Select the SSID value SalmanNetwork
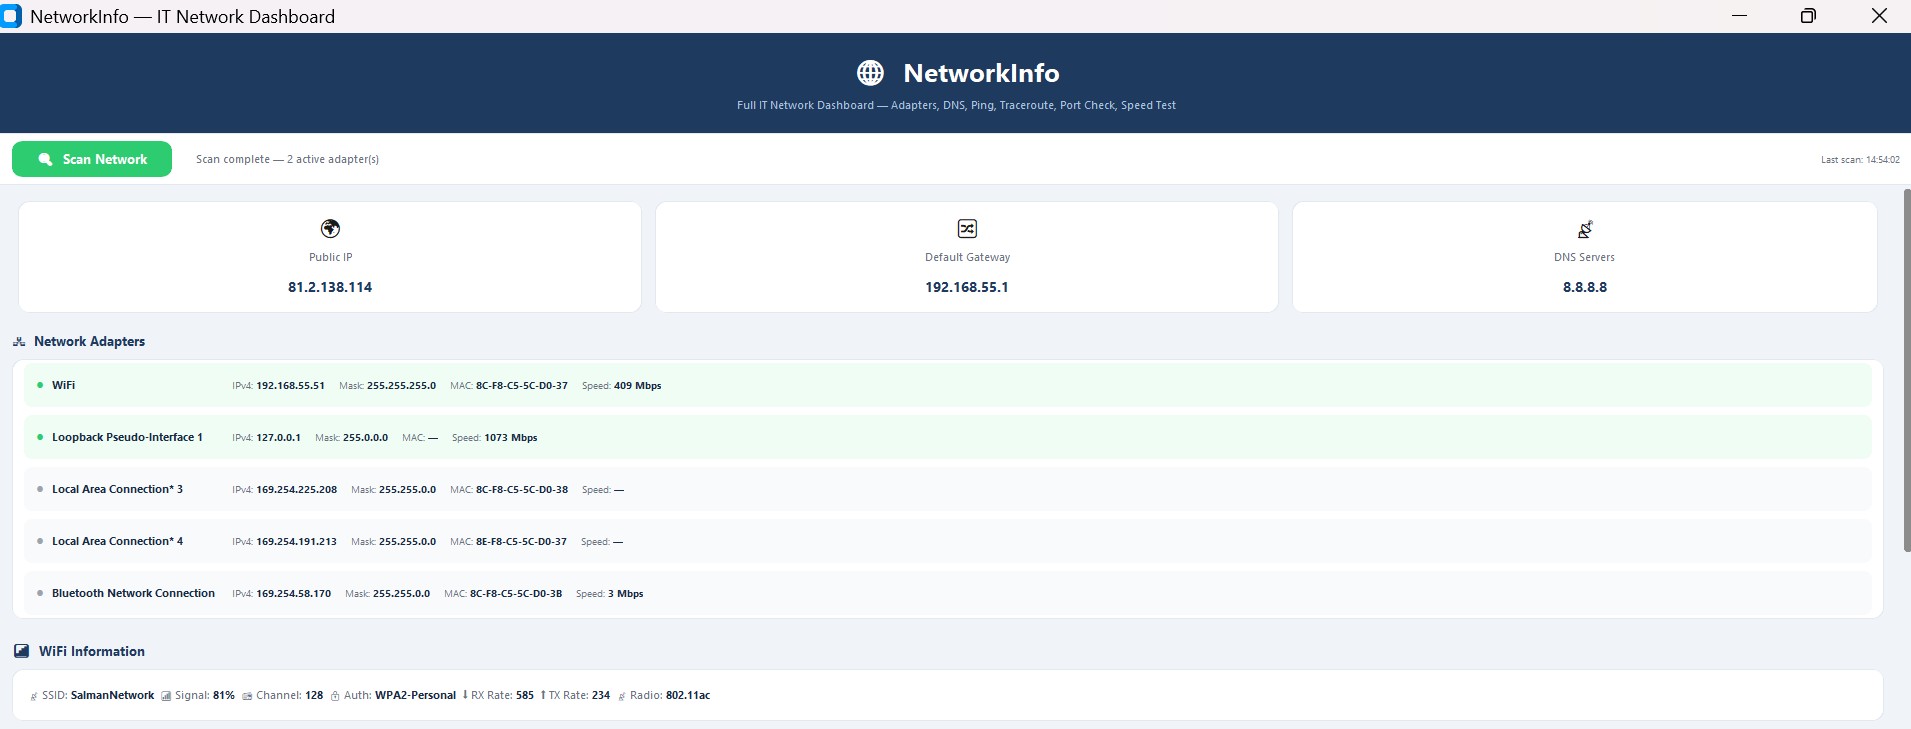The width and height of the screenshot is (1911, 729). (x=112, y=695)
